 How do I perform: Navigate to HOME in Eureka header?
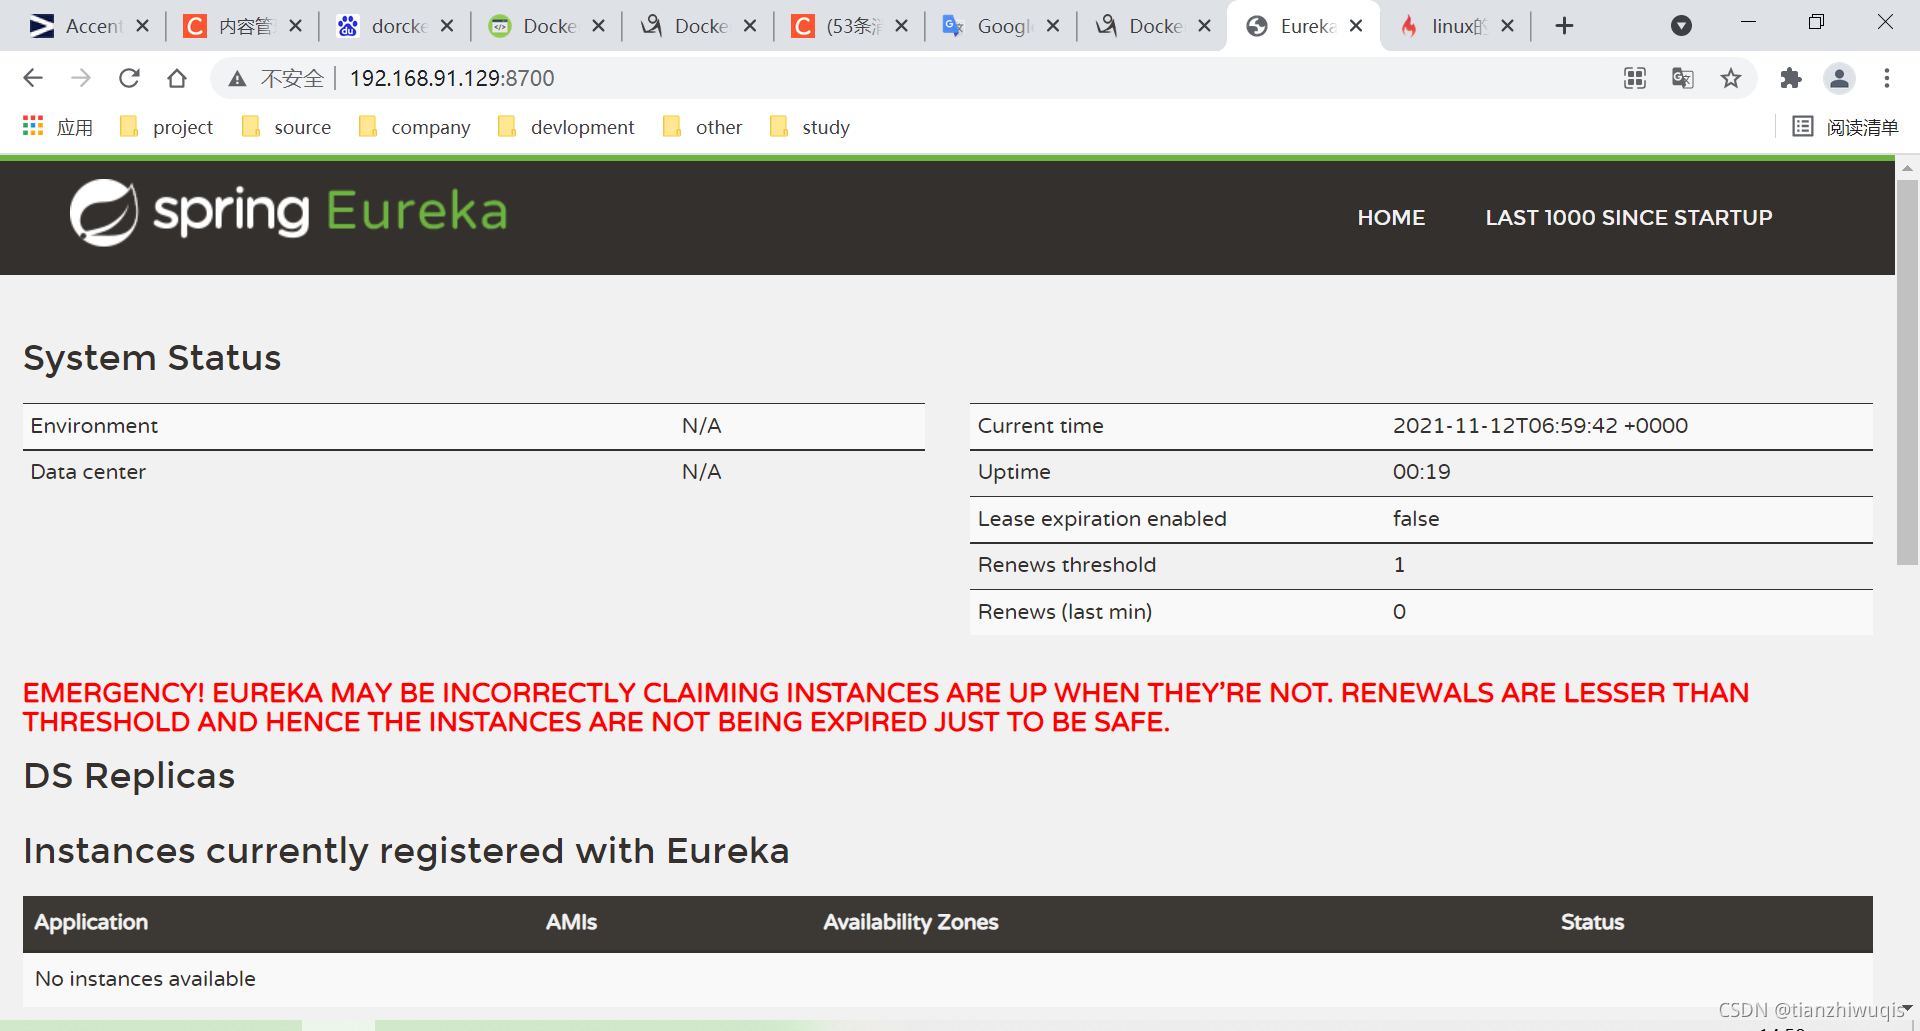point(1391,217)
